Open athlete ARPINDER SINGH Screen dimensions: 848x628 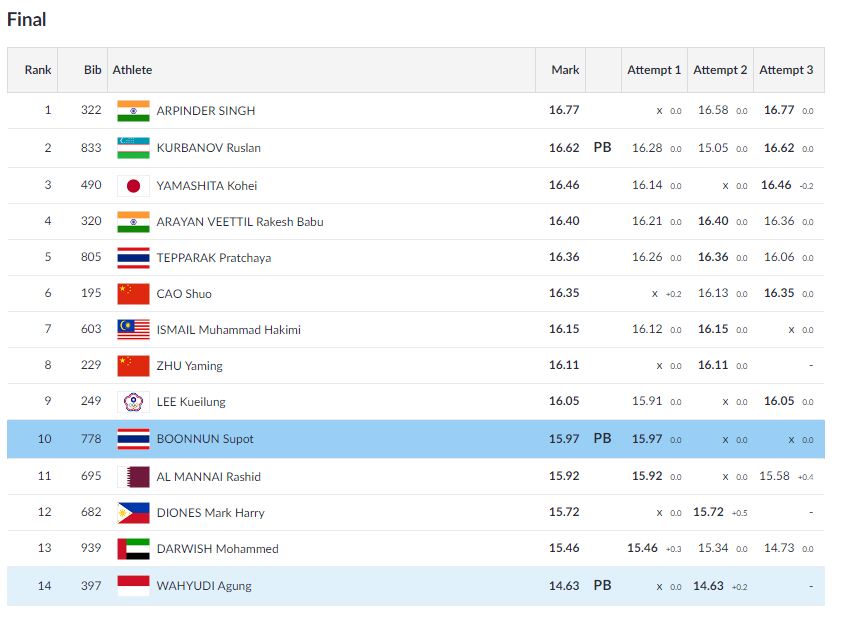(206, 111)
